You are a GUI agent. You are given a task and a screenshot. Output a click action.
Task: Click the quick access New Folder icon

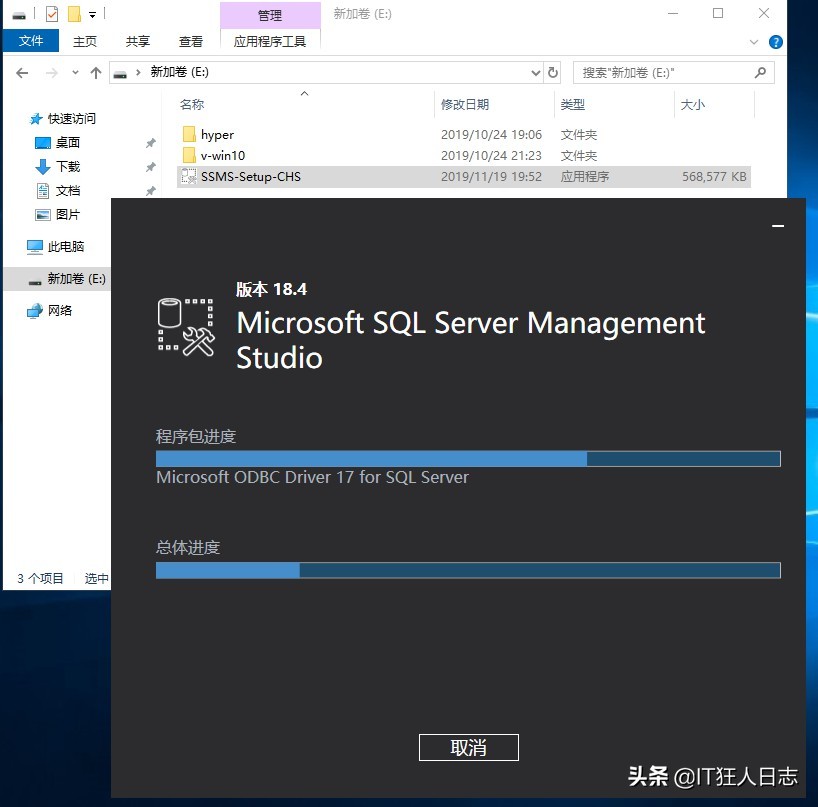click(x=74, y=14)
